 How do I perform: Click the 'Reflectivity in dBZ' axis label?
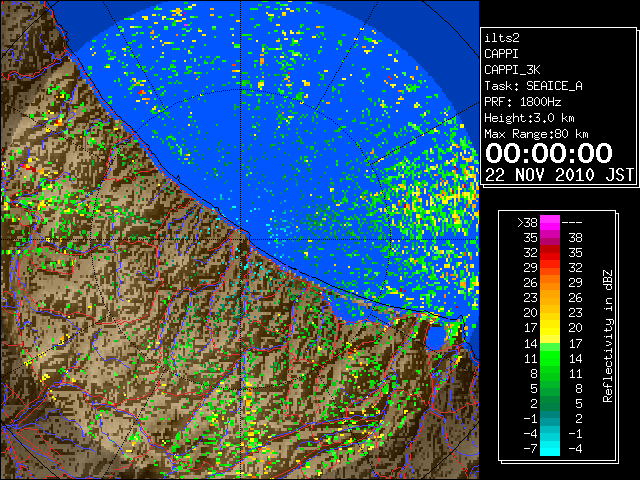(608, 336)
